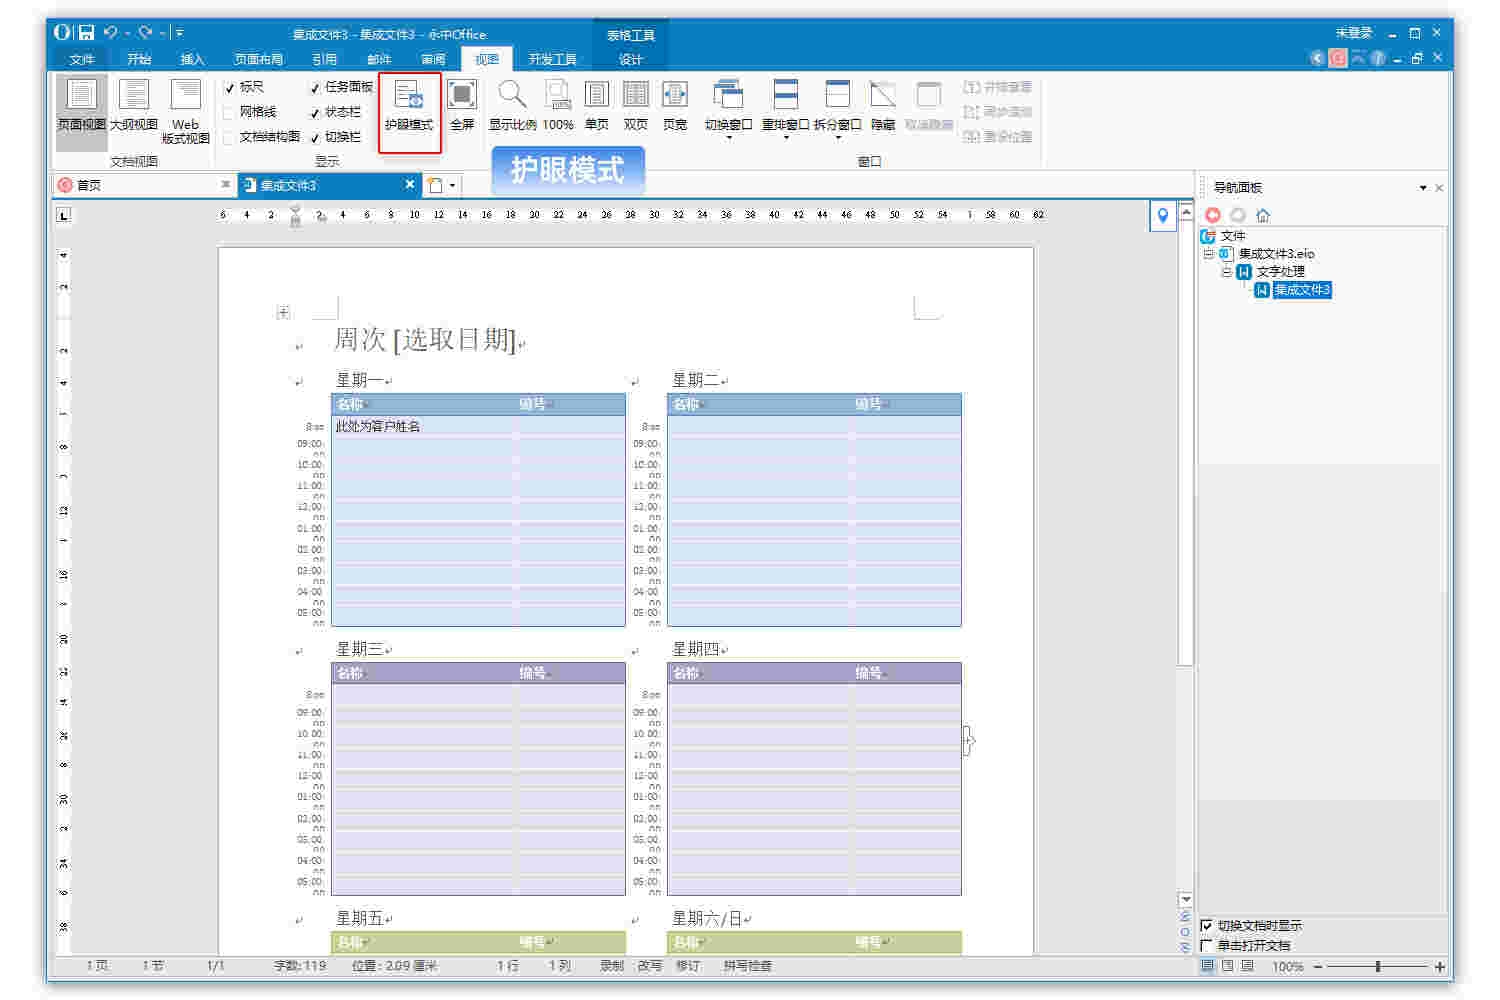This screenshot has height=1000, width=1500.
Task: Enable the 网格线 gridlines checkbox
Action: [x=233, y=111]
